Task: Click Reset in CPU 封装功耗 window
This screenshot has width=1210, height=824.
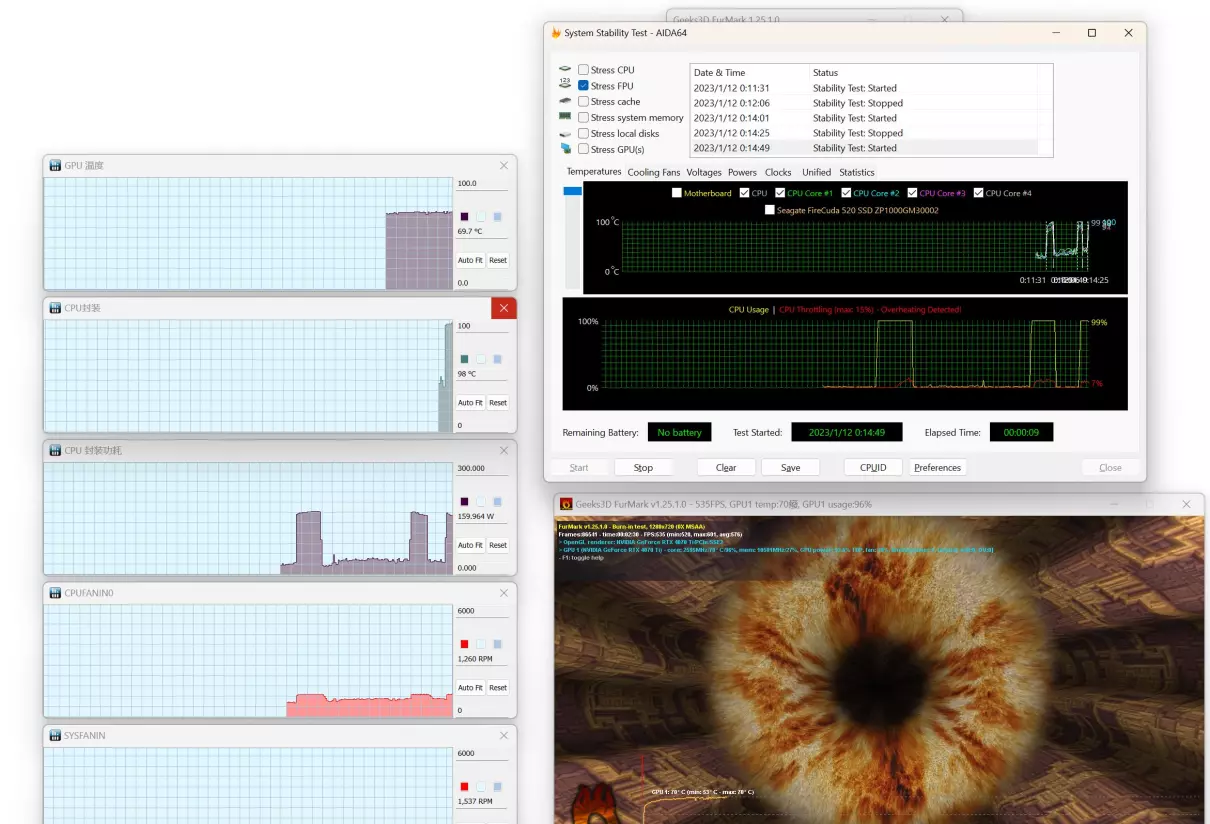Action: tap(498, 545)
